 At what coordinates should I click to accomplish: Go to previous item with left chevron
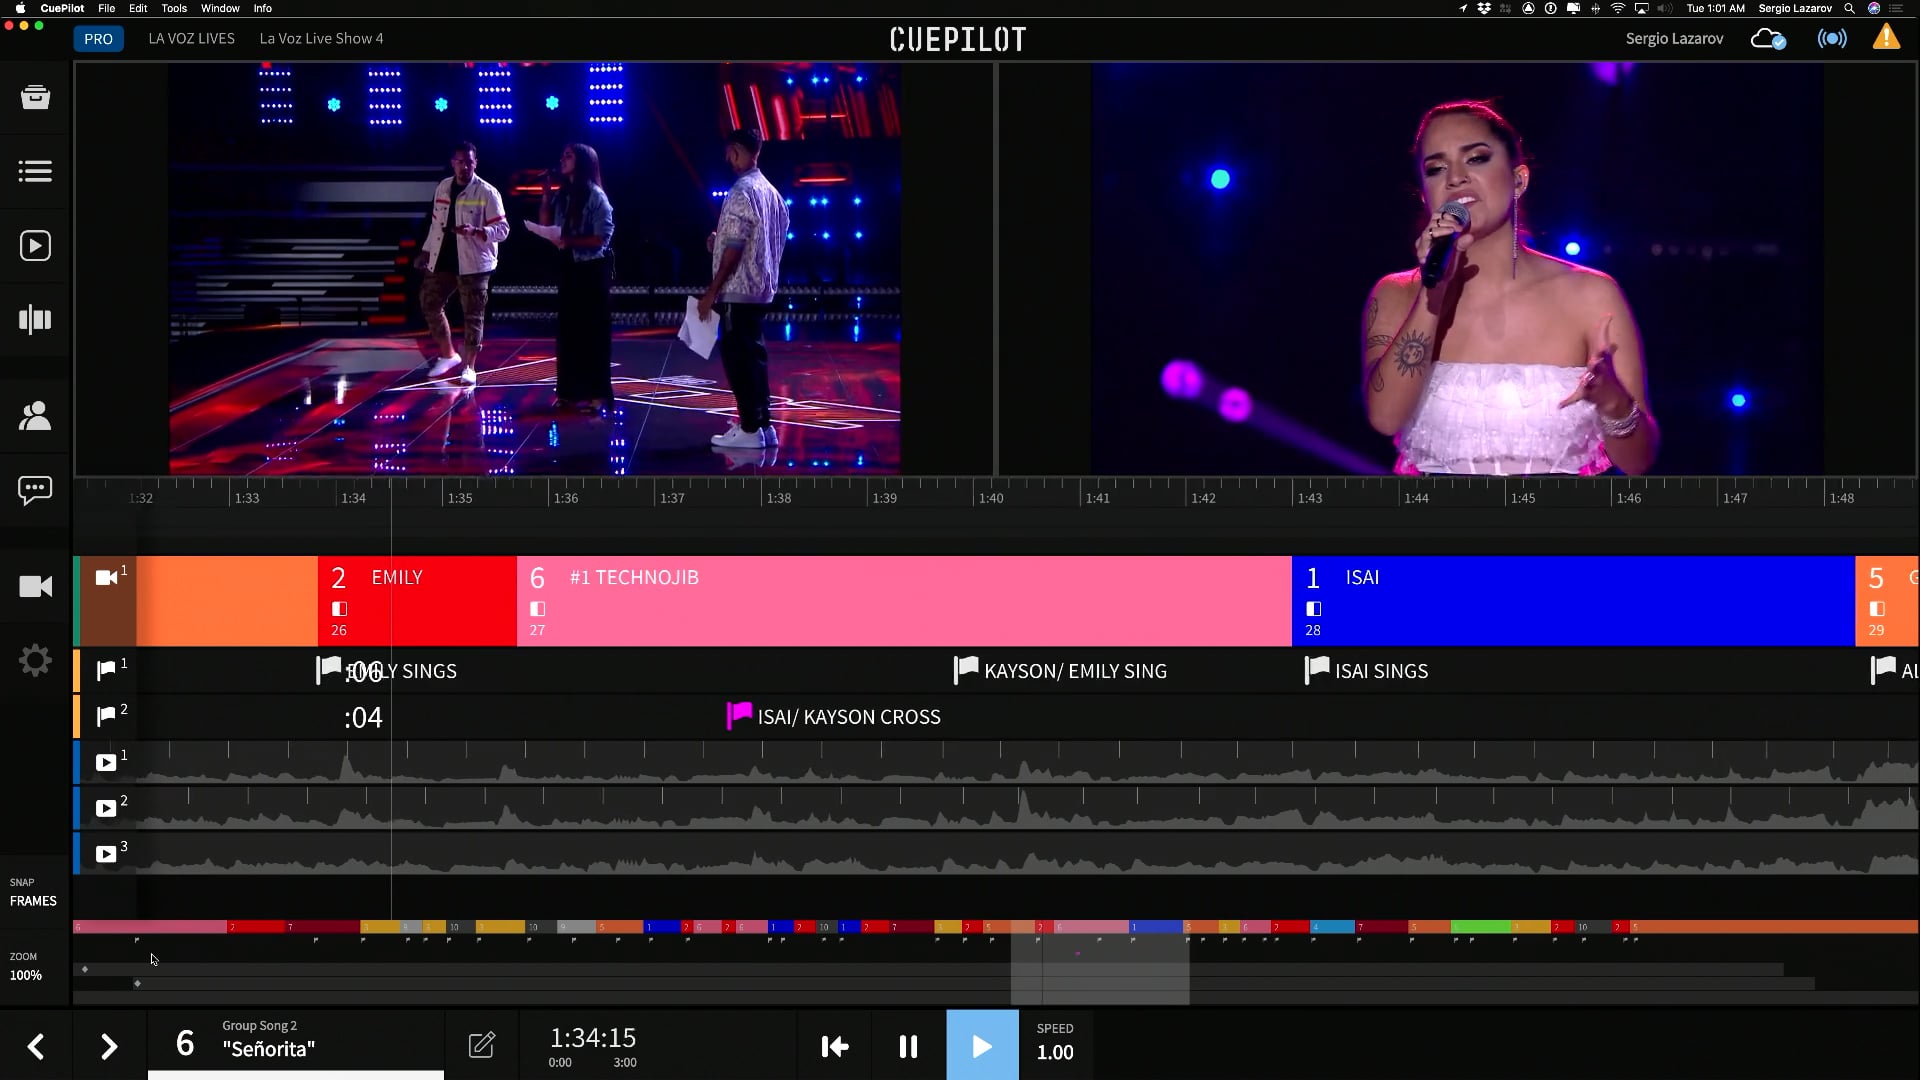coord(36,1047)
